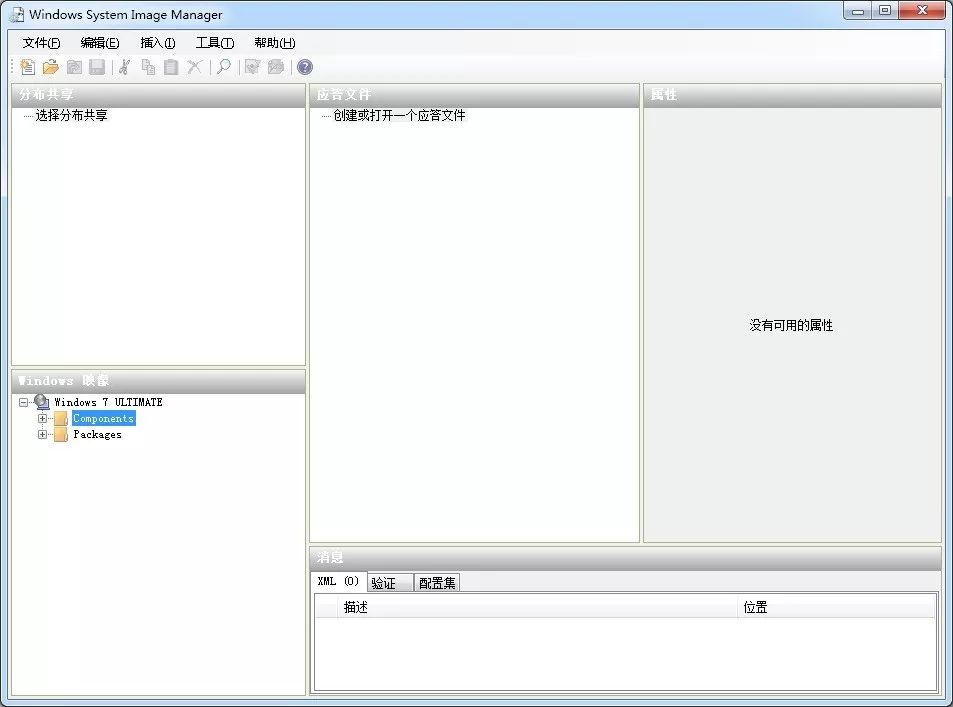953x707 pixels.
Task: Click the 位置 column header
Action: (x=836, y=607)
